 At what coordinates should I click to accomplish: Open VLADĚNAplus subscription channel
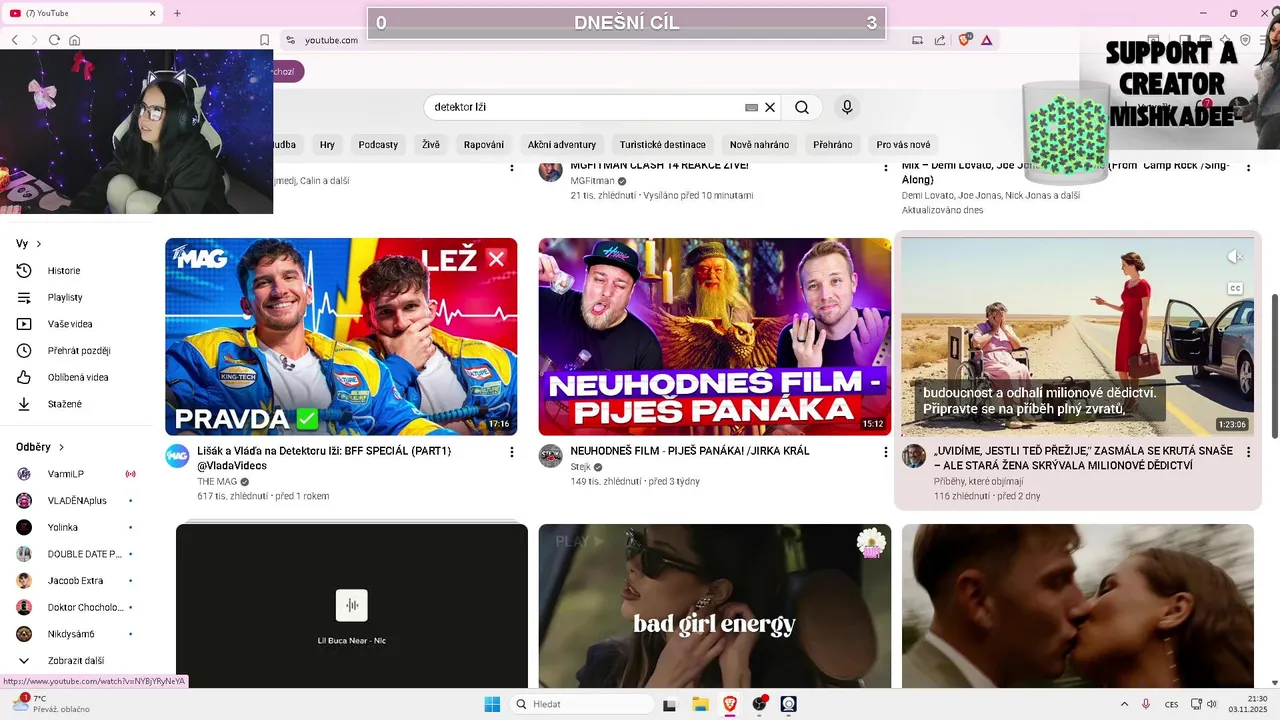click(x=77, y=501)
